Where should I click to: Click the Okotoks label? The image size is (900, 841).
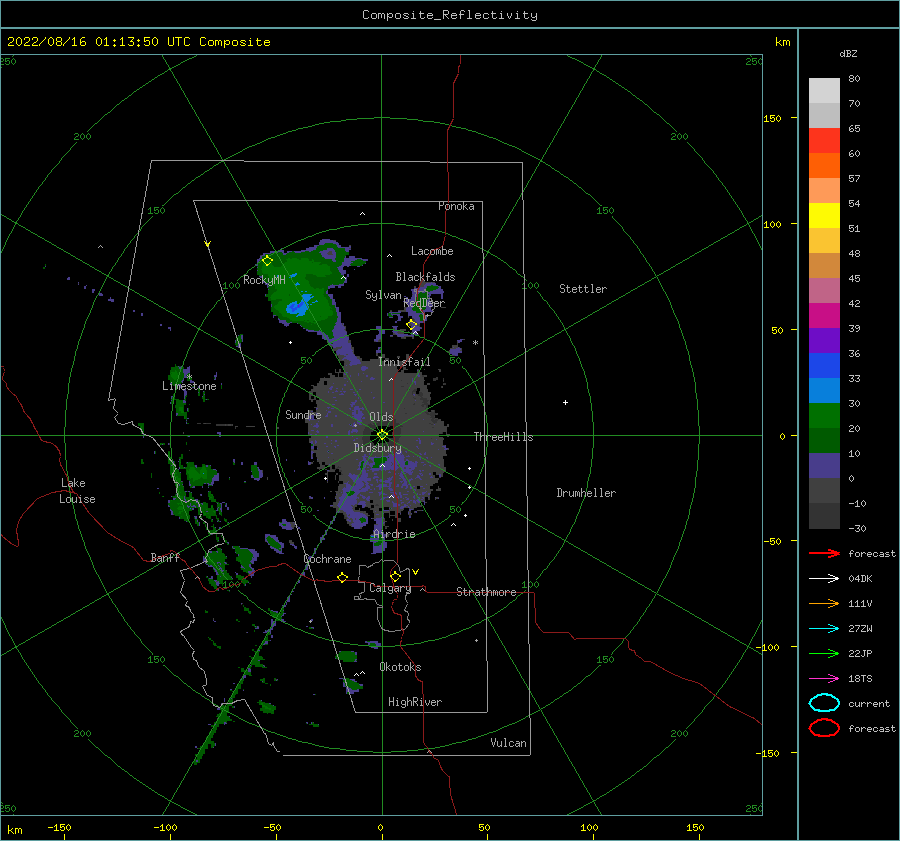[400, 667]
